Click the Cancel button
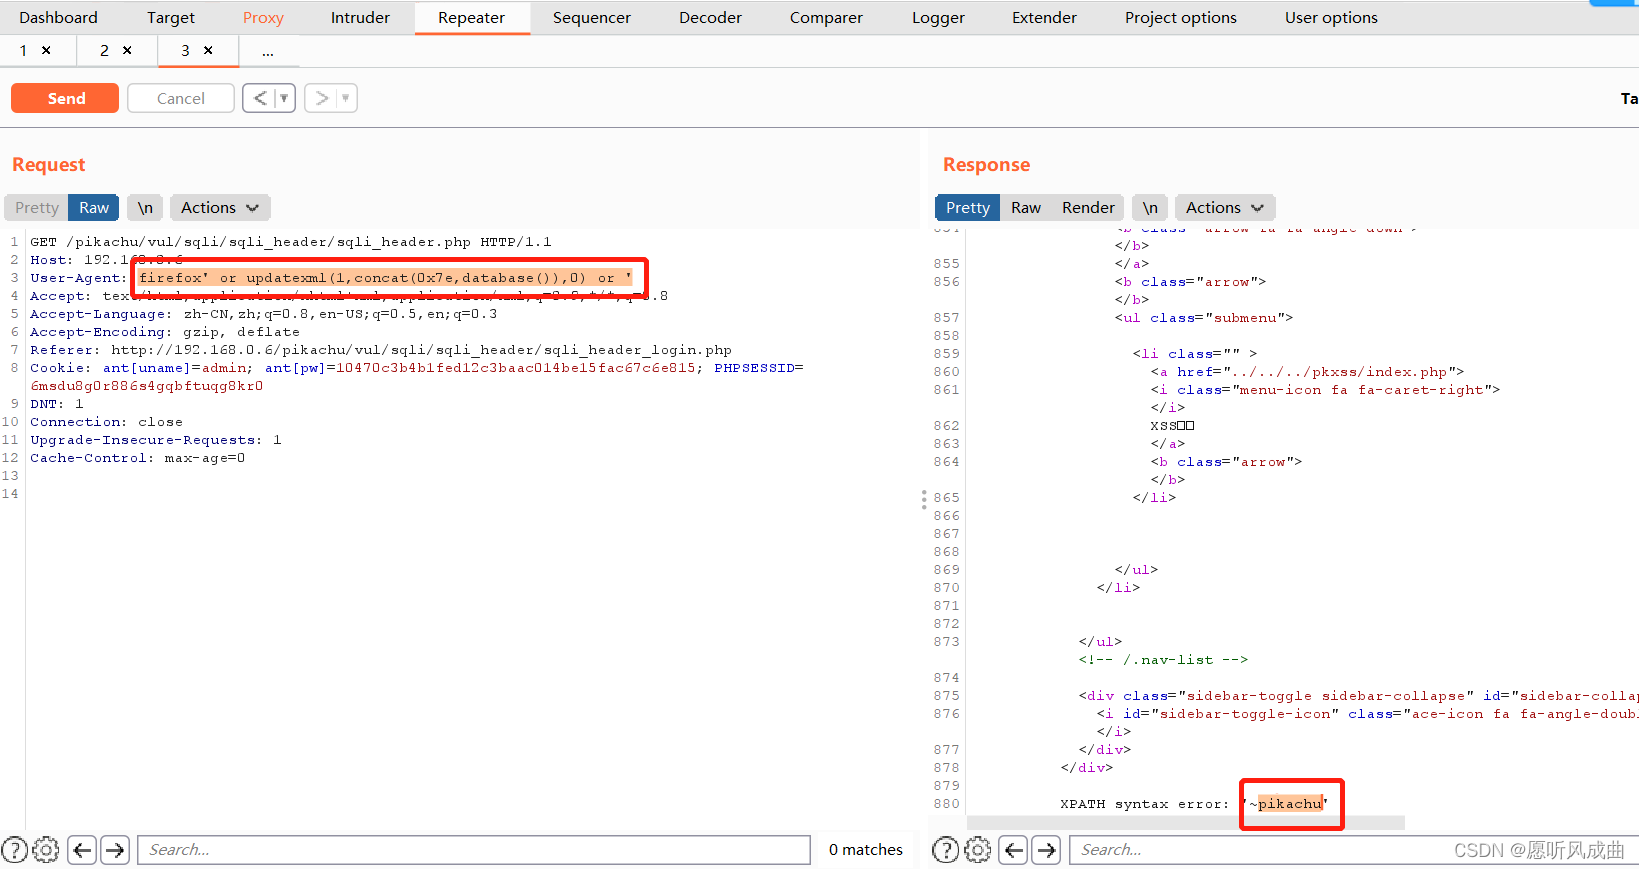Image resolution: width=1639 pixels, height=869 pixels. coord(181,98)
